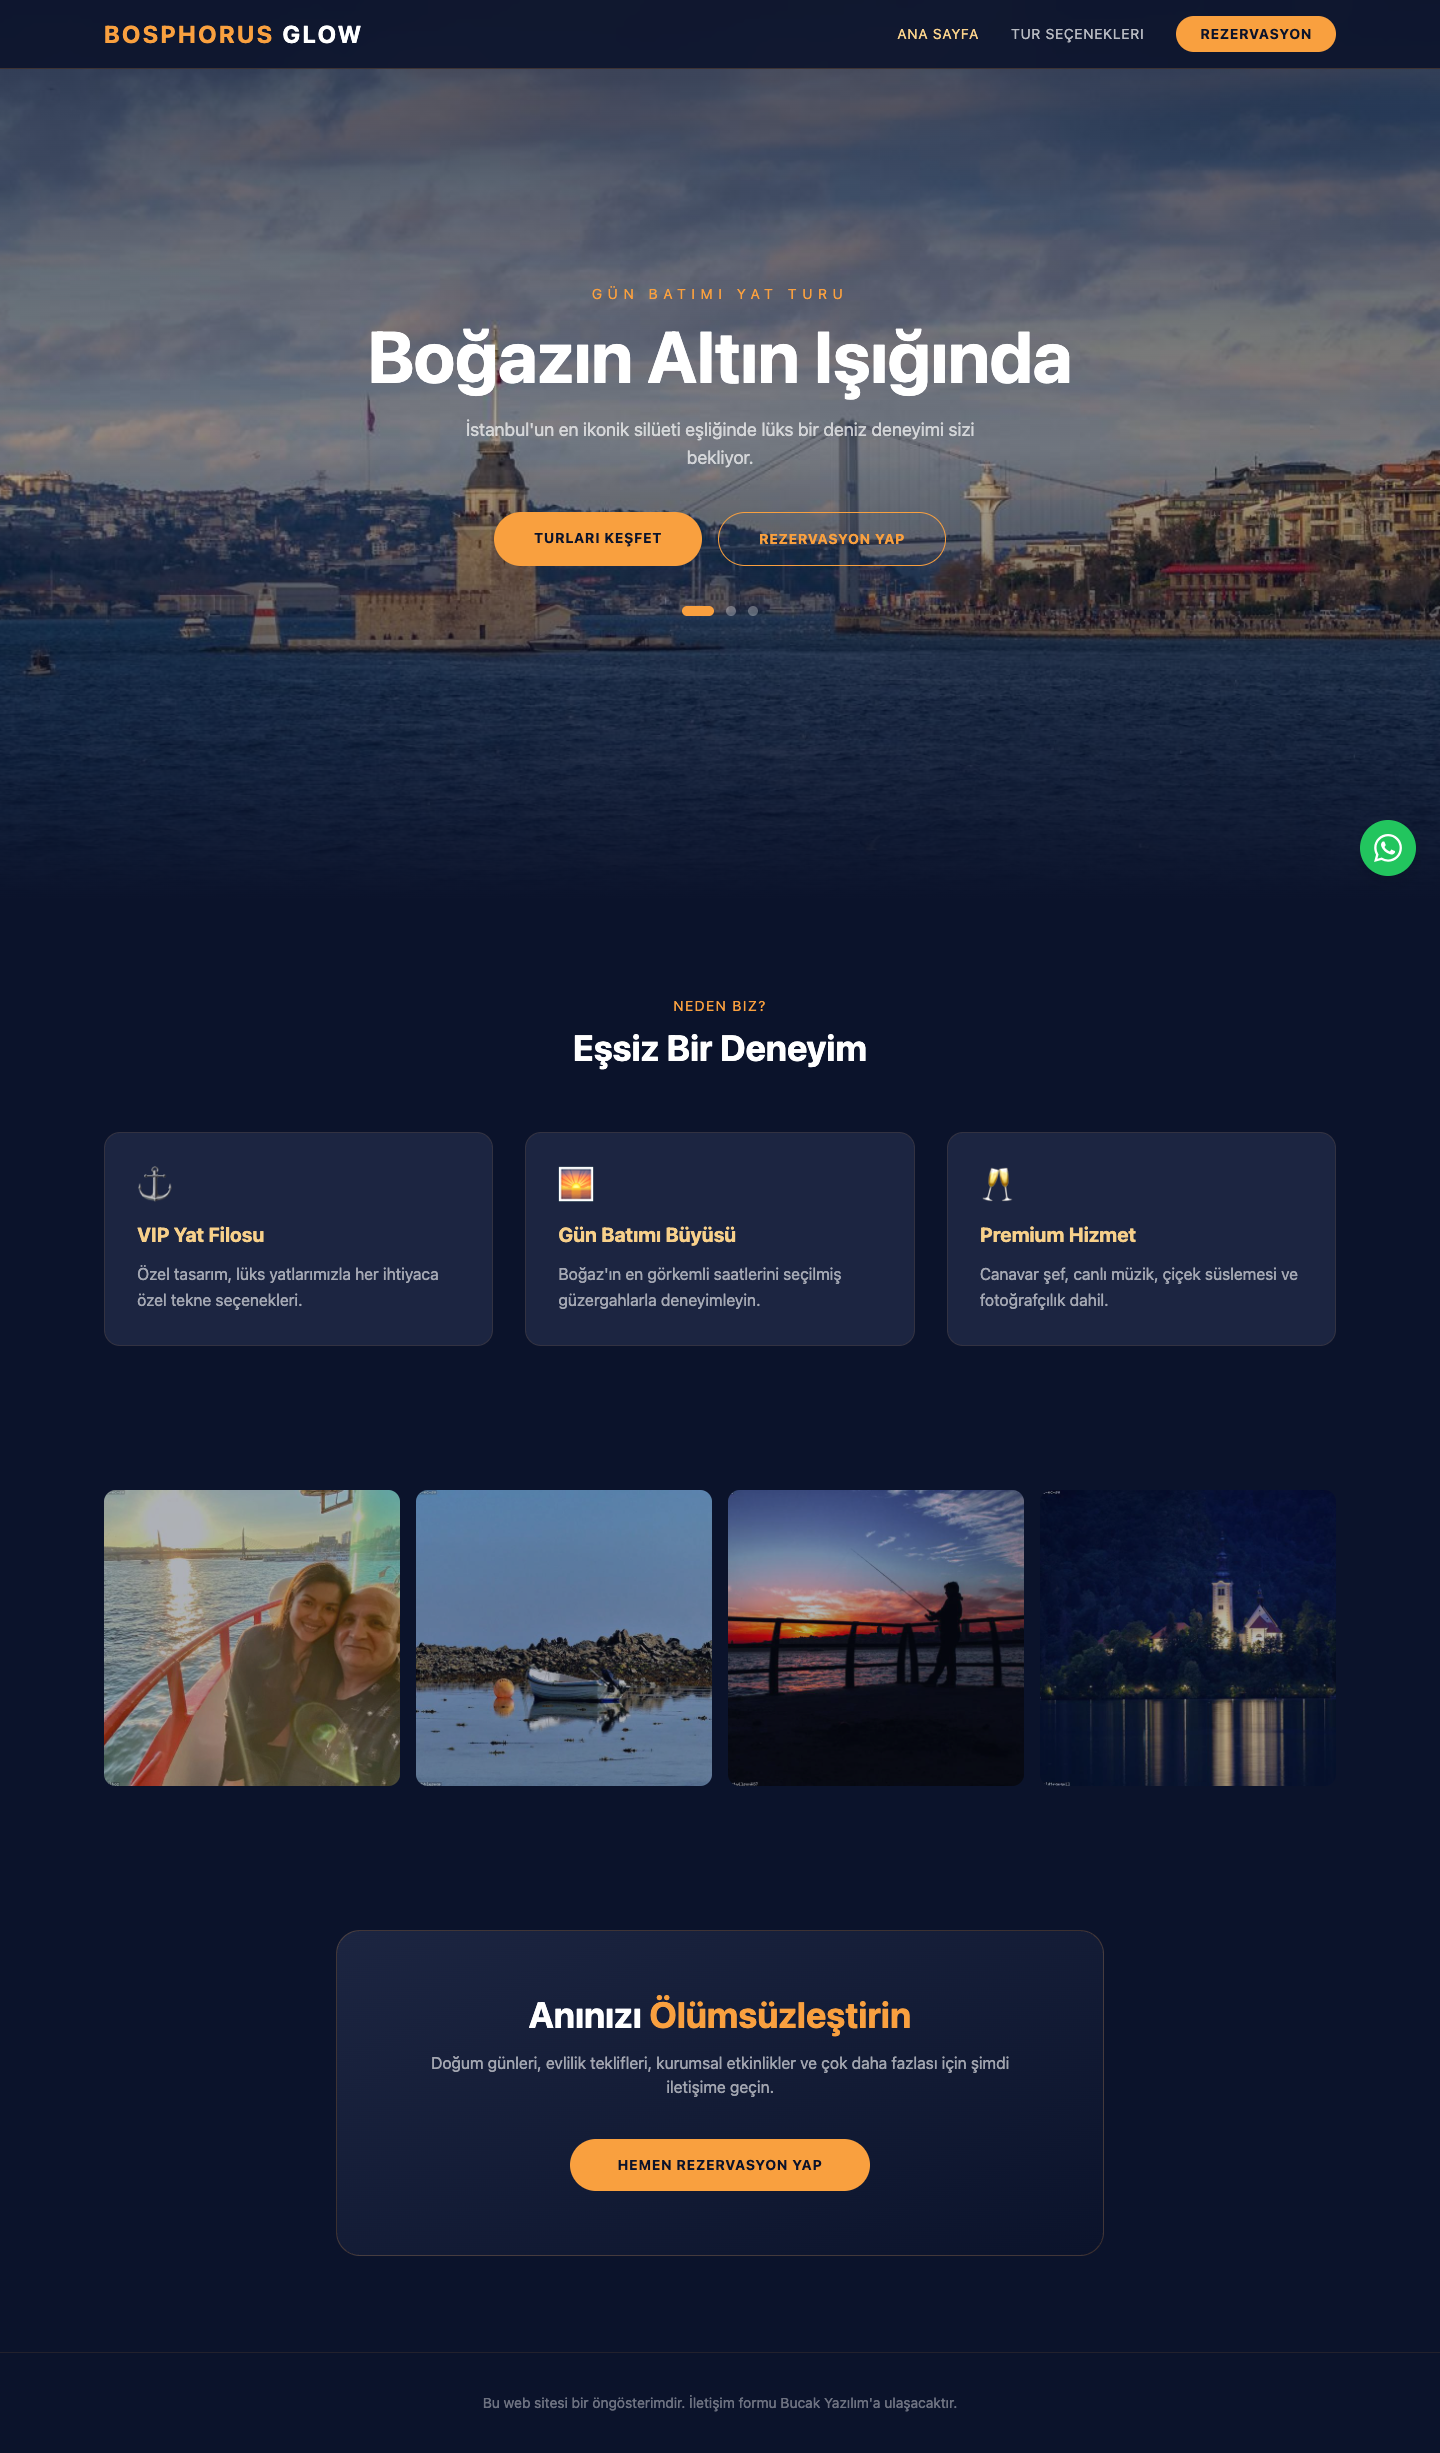Open the Ana Sayfa menu item
Image resolution: width=1440 pixels, height=2453 pixels.
point(938,34)
